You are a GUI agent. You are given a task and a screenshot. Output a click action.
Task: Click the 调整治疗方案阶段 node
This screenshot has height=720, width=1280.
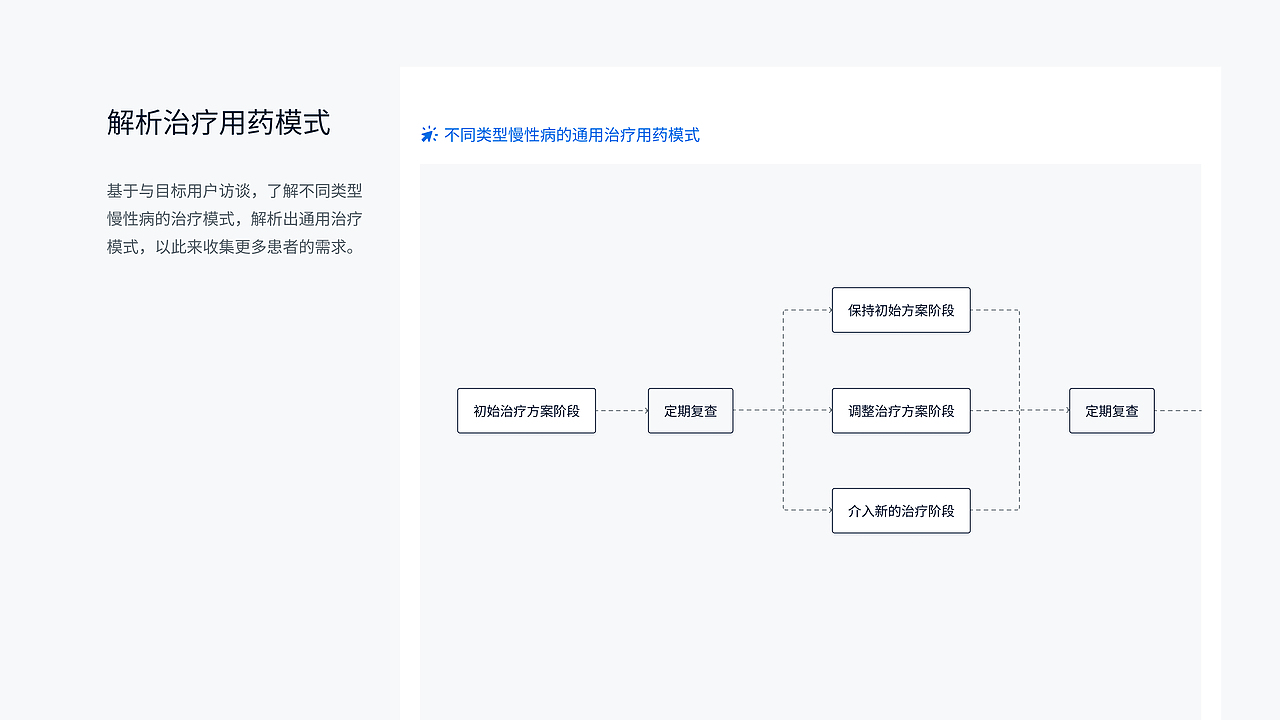(901, 411)
